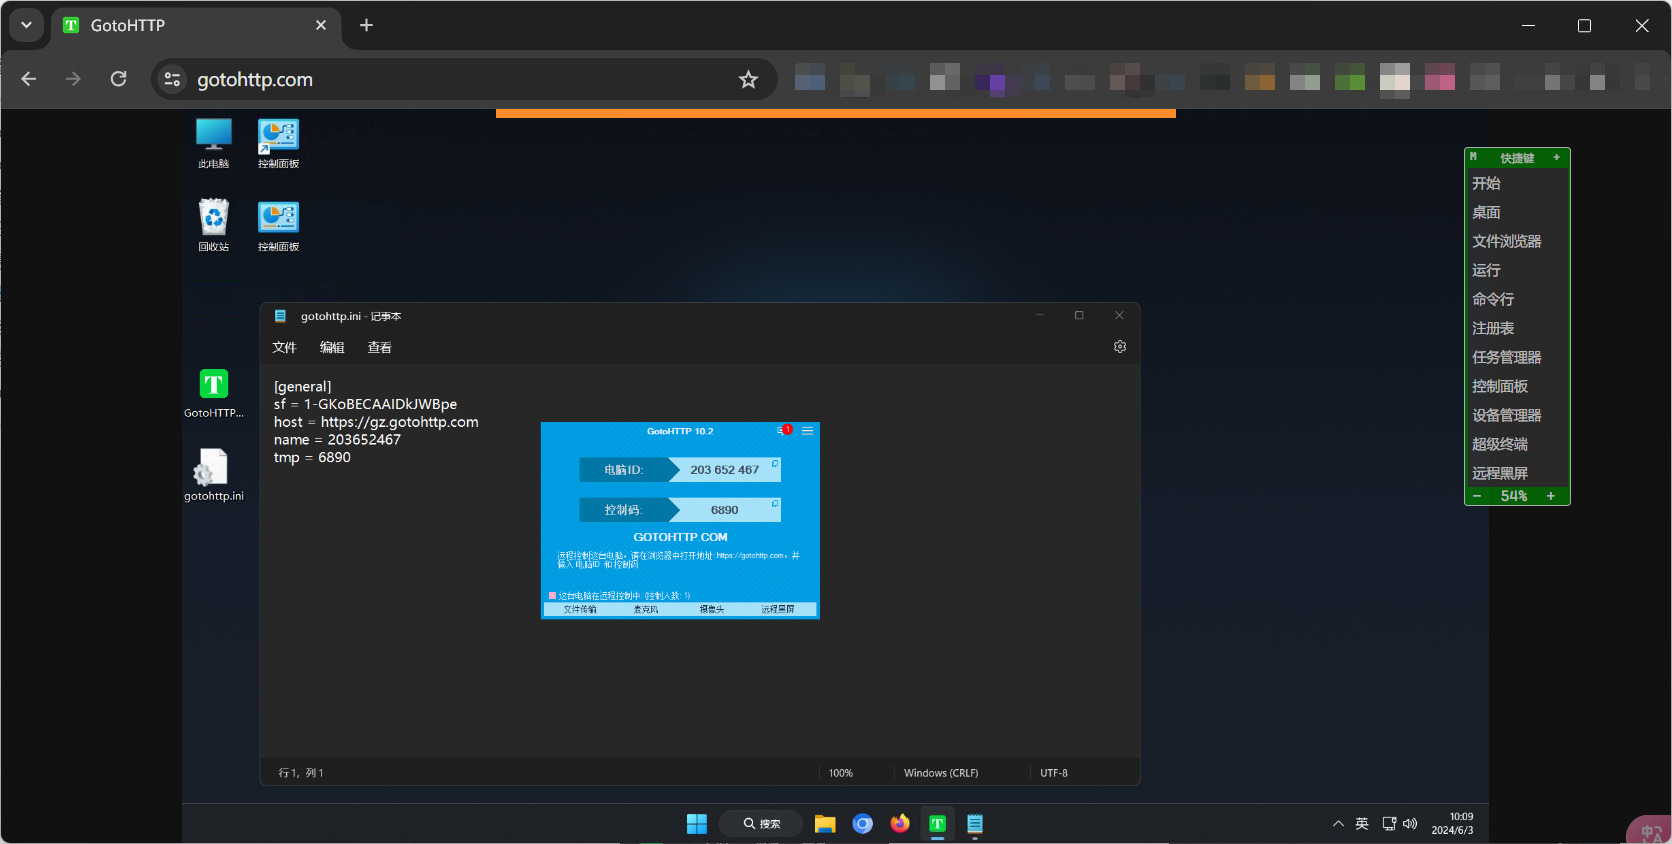
Task: Launch Firefox from the remote taskbar
Action: [900, 824]
